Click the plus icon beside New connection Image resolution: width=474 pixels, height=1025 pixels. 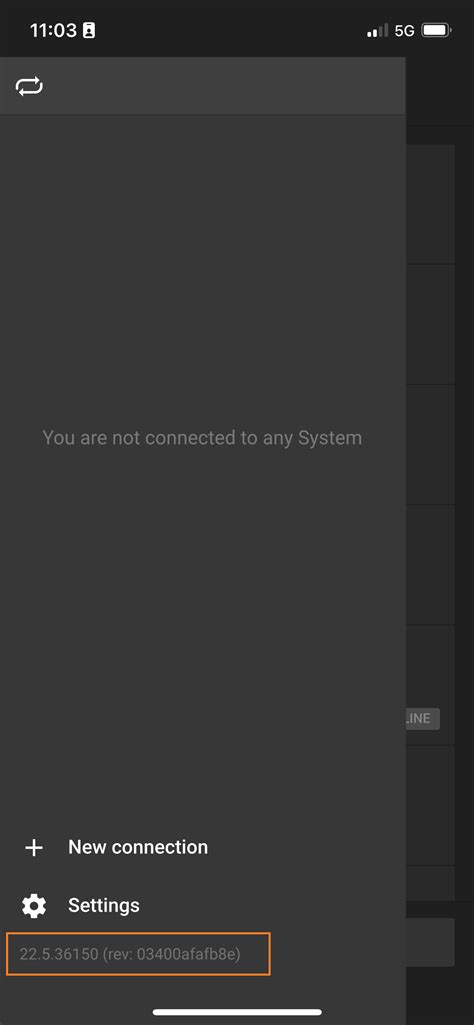point(33,848)
